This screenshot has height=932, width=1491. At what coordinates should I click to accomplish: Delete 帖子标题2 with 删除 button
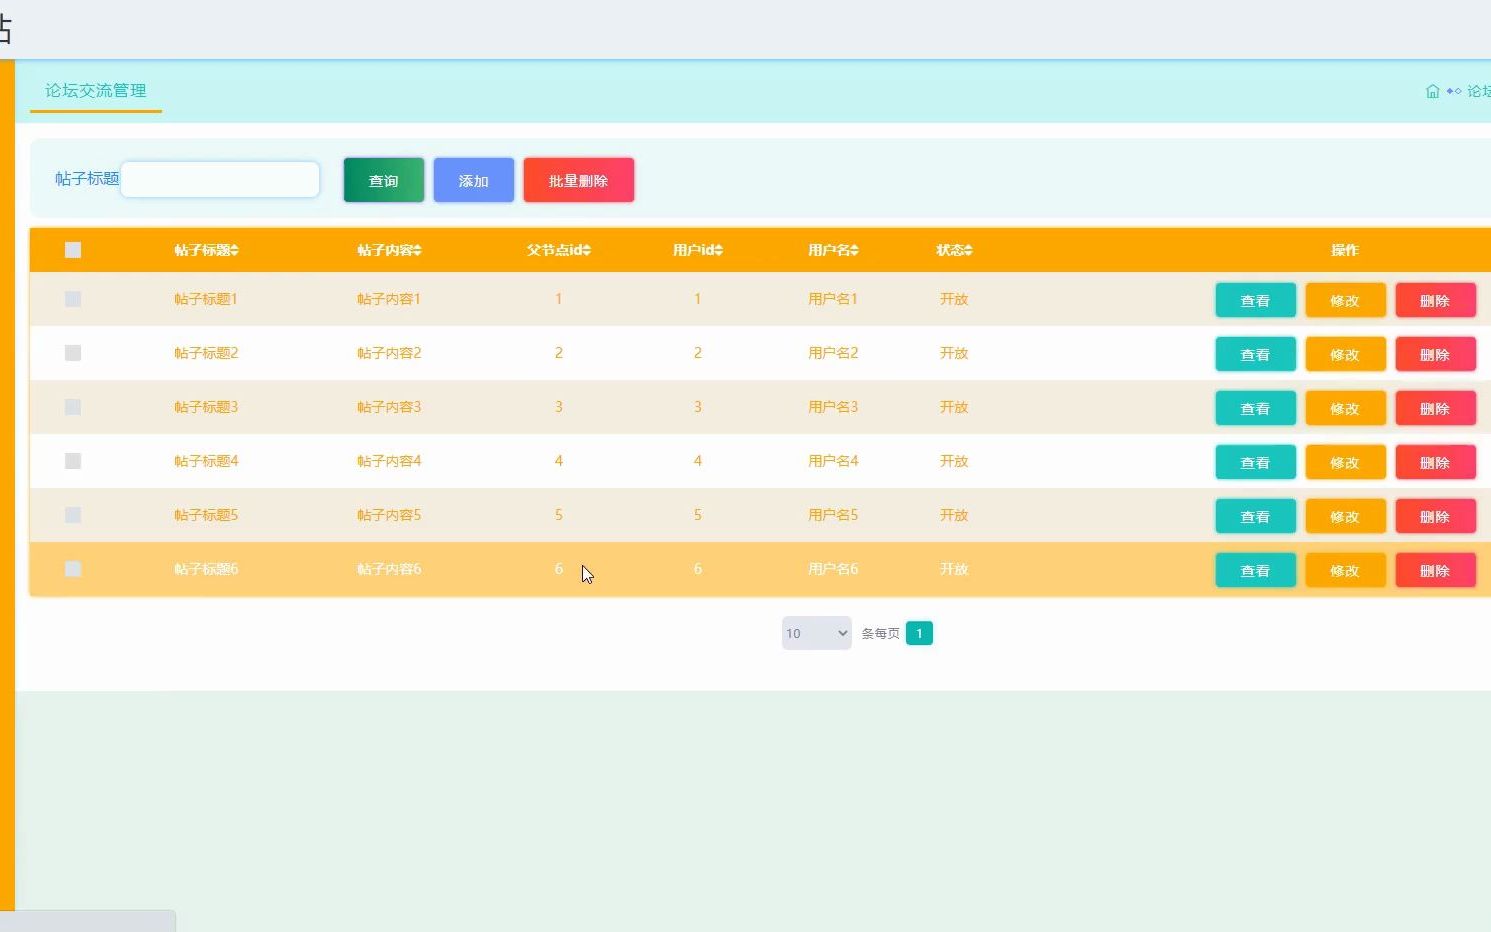pyautogui.click(x=1436, y=354)
